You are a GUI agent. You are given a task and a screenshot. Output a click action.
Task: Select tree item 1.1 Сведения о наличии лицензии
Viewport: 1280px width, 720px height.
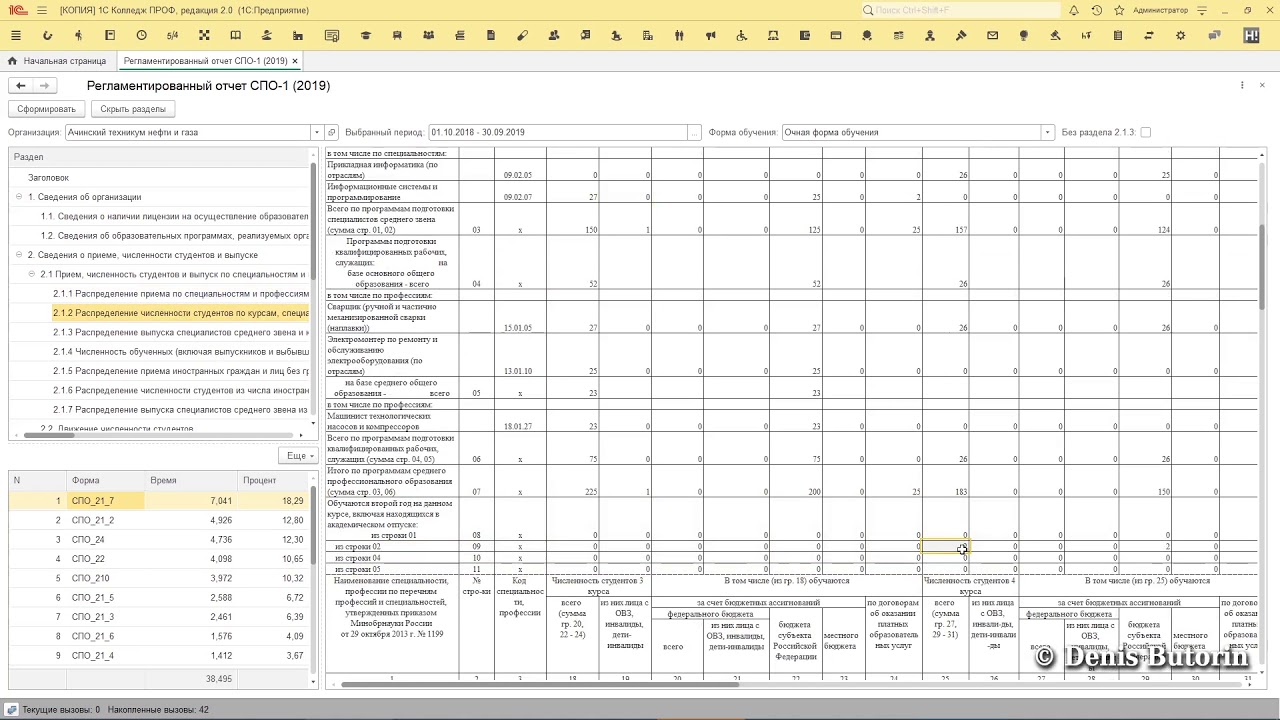(x=174, y=216)
